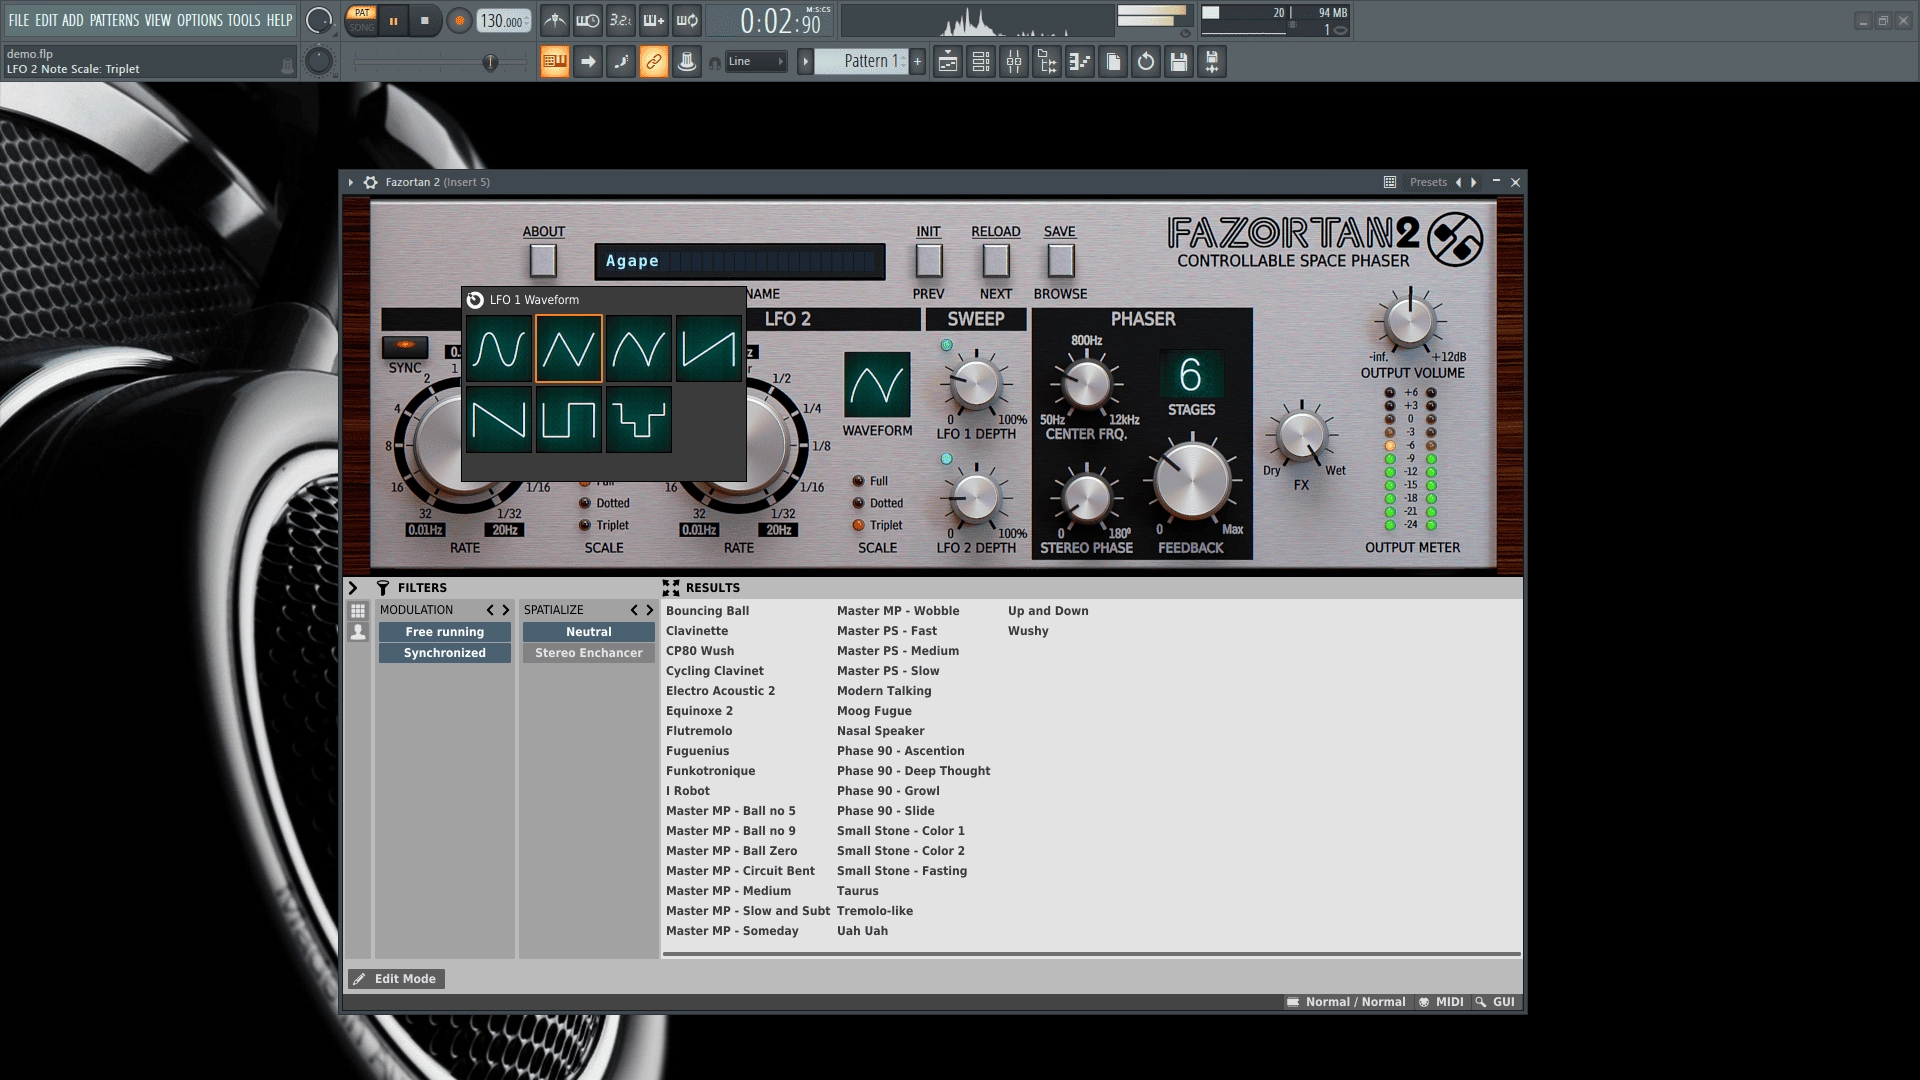Open Fazortan 2 plugin gear settings
The image size is (1920, 1080).
click(371, 182)
